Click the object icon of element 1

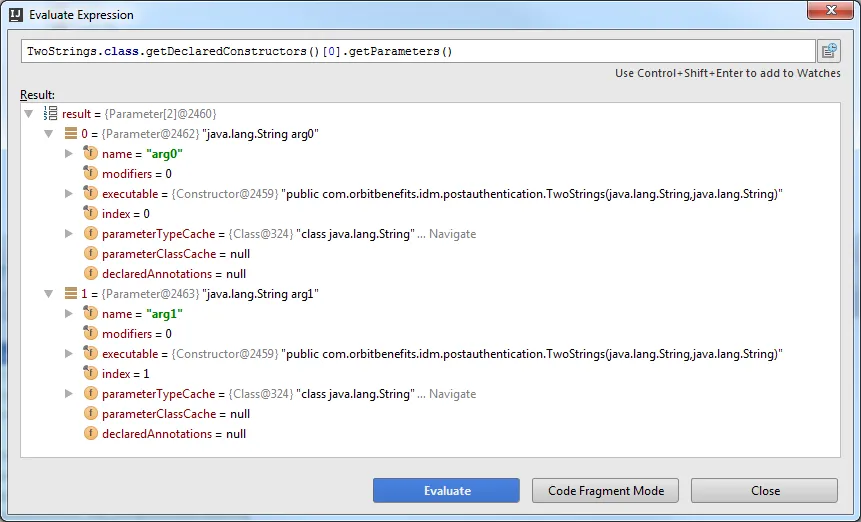pyautogui.click(x=71, y=294)
